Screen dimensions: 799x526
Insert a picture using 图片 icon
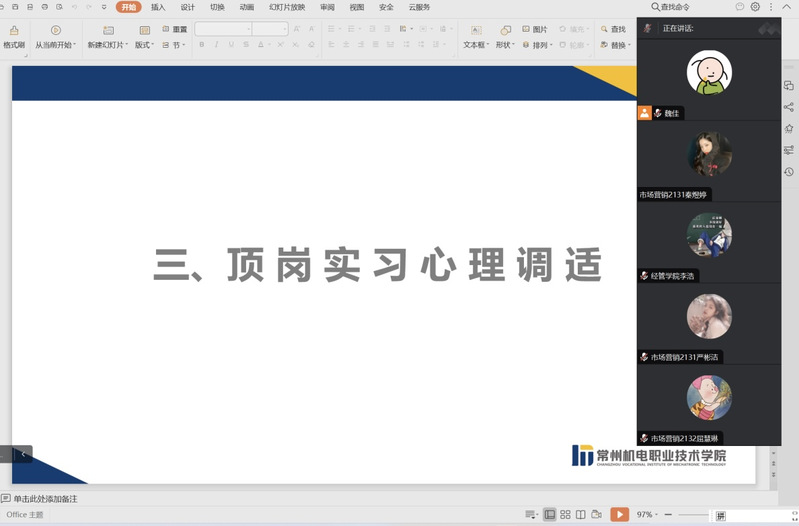(534, 30)
